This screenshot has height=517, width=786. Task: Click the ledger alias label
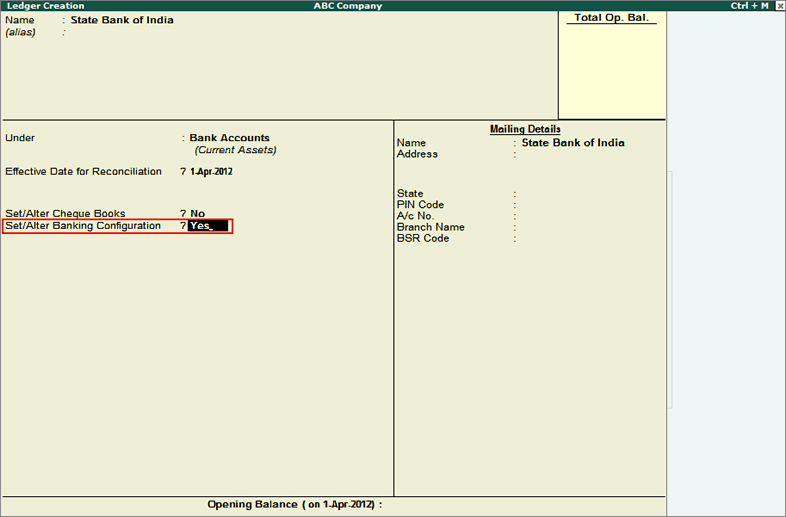point(21,32)
